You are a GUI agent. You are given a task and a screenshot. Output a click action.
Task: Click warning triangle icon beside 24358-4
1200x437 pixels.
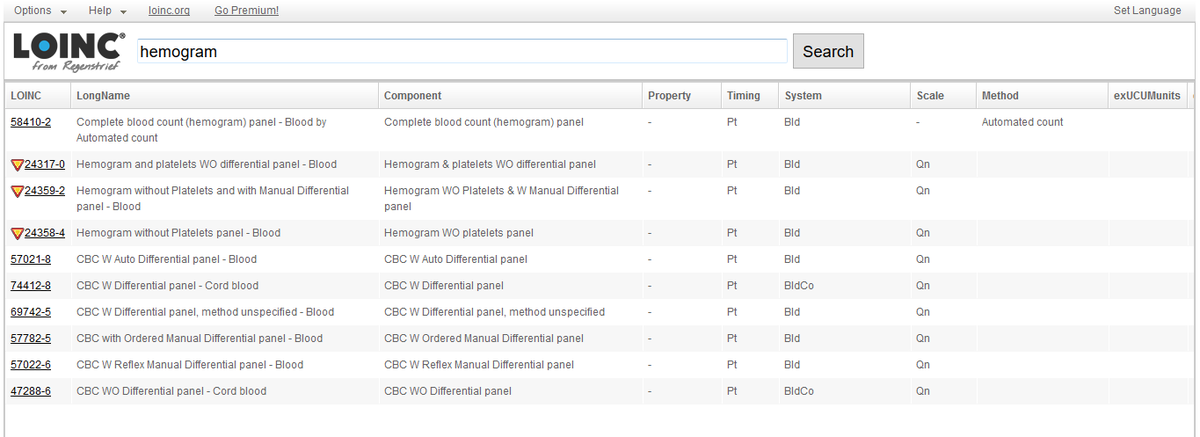(x=17, y=233)
